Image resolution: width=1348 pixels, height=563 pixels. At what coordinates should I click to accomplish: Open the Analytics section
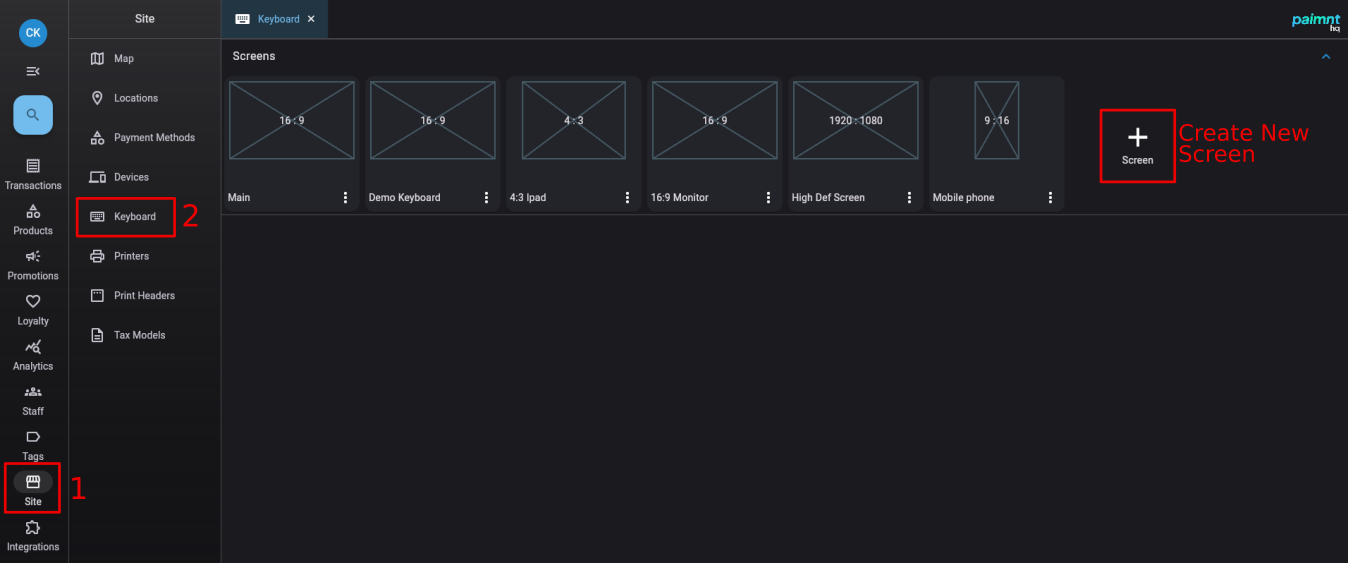(x=33, y=354)
